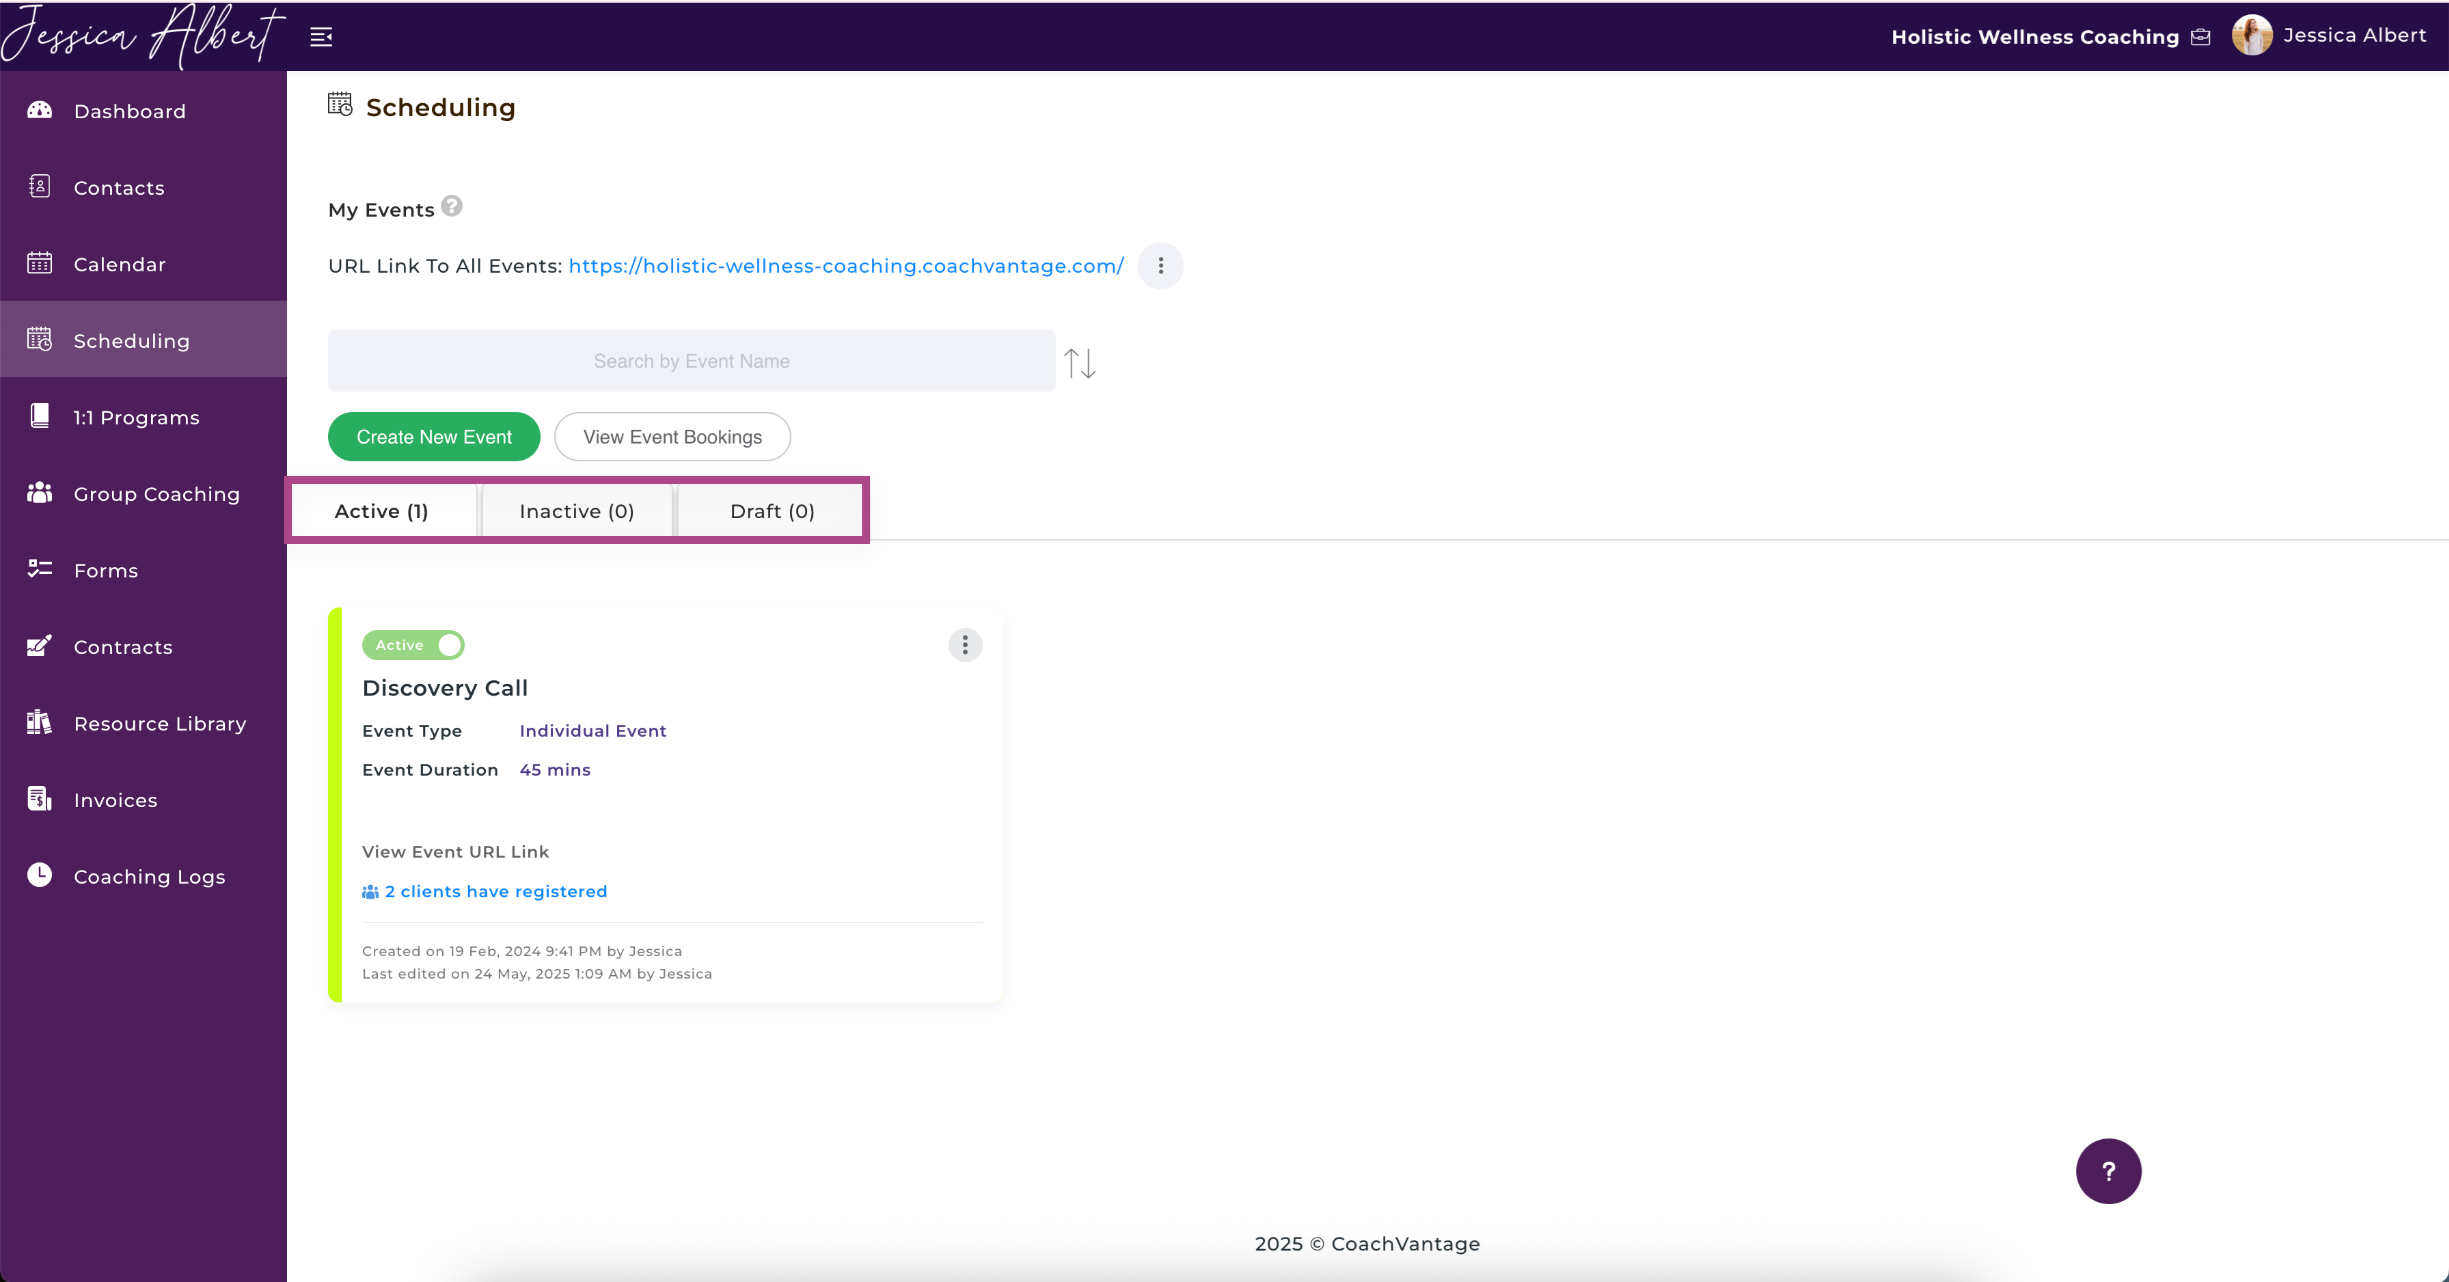The width and height of the screenshot is (2449, 1282).
Task: Click the Individual Event type value
Action: (x=593, y=731)
